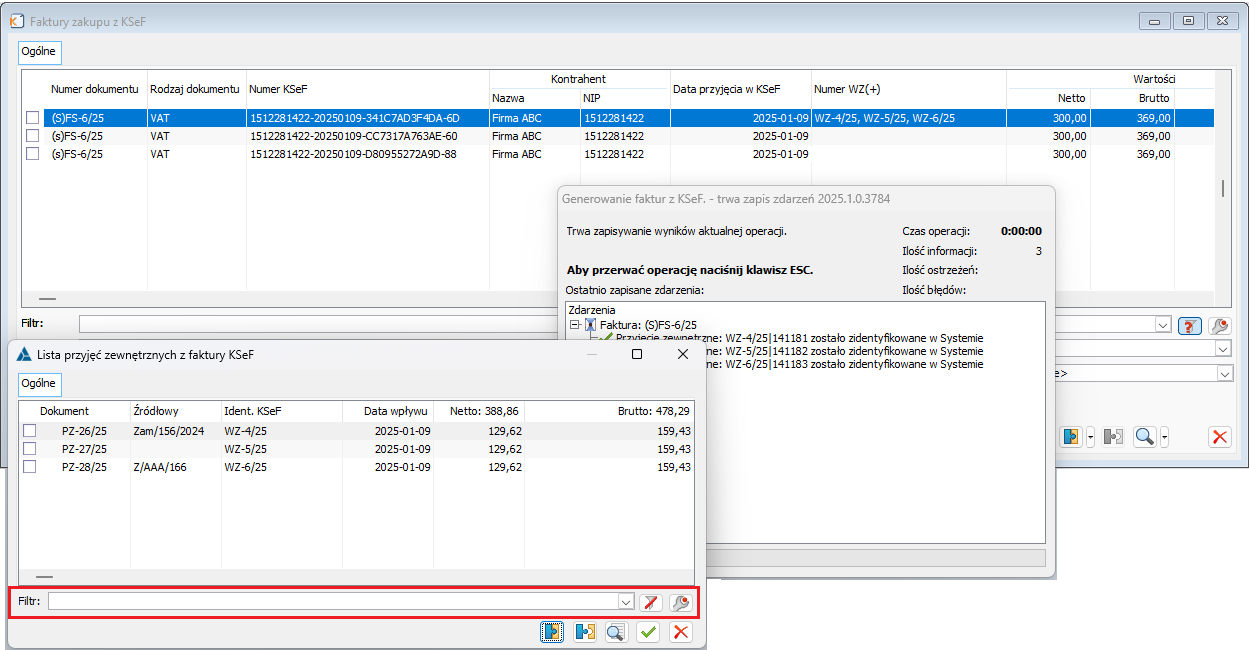
Task: Click into the Filtr input field in PZ list
Action: tap(333, 602)
